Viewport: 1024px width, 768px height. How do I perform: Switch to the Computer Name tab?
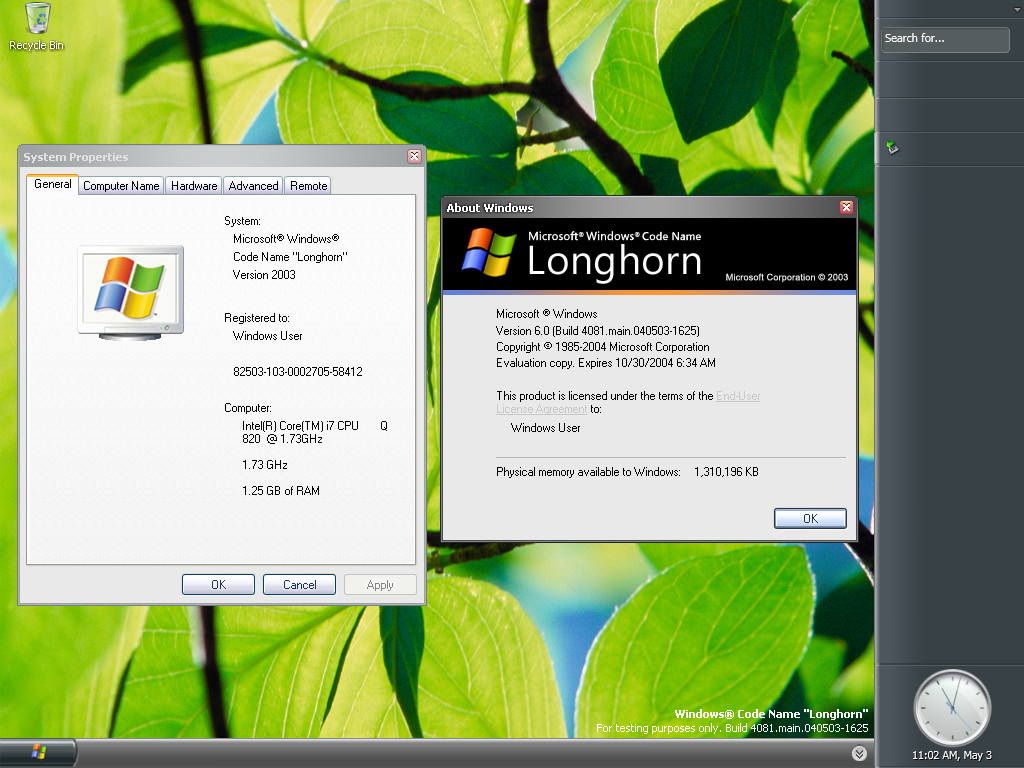[121, 186]
